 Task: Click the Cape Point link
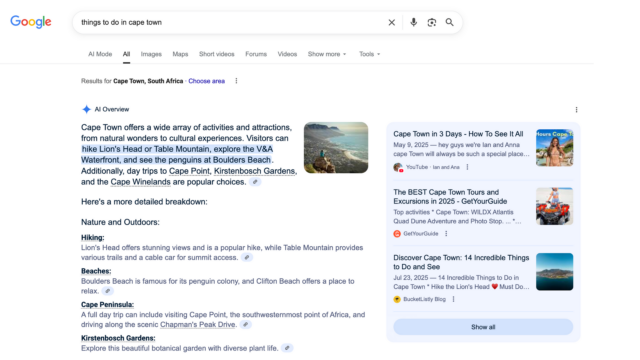[x=189, y=171]
